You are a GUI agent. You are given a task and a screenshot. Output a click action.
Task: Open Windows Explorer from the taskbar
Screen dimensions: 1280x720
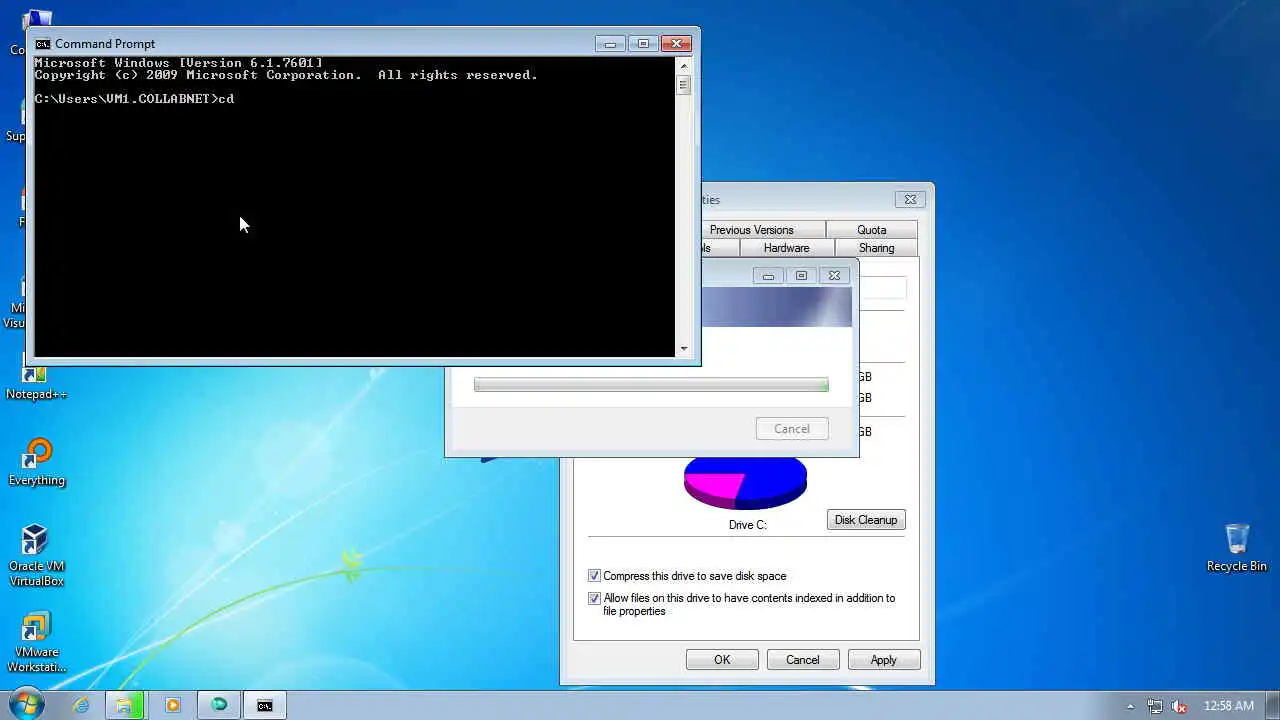124,705
